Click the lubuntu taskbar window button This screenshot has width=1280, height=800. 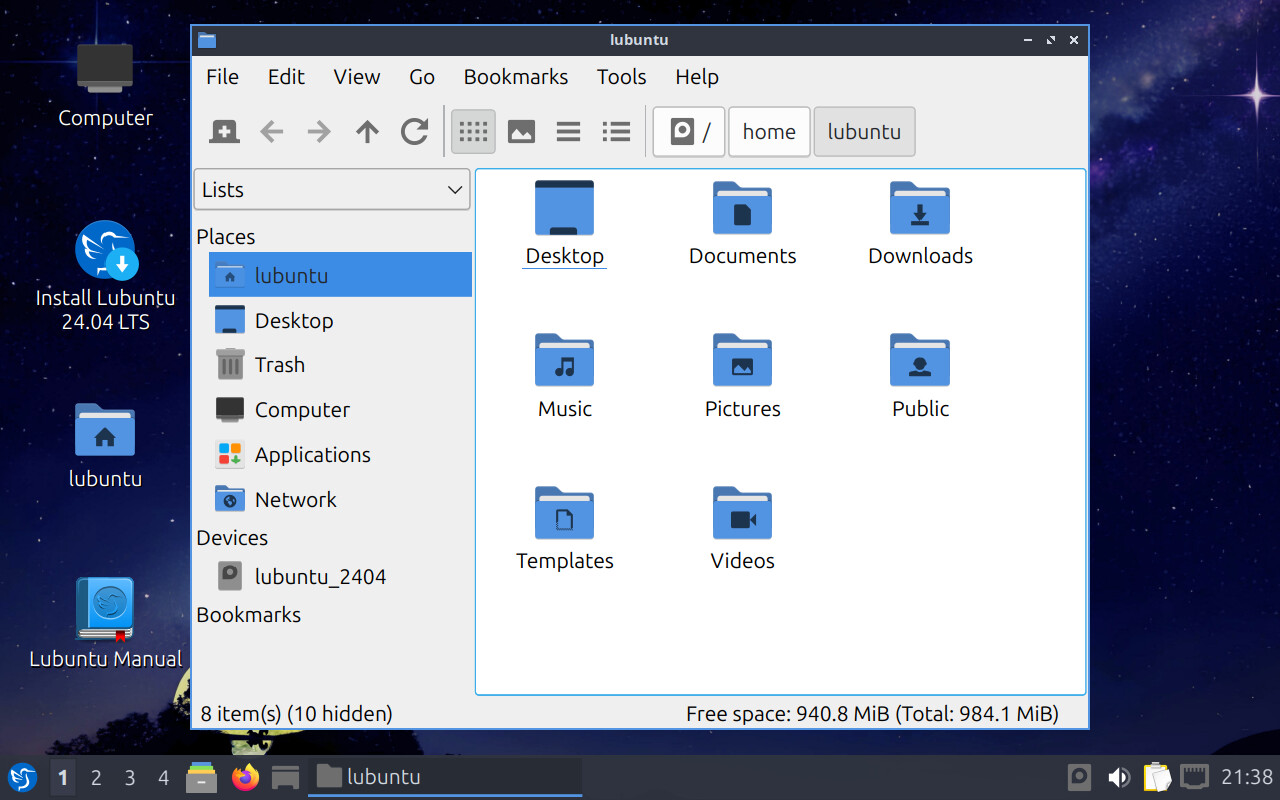pos(445,777)
